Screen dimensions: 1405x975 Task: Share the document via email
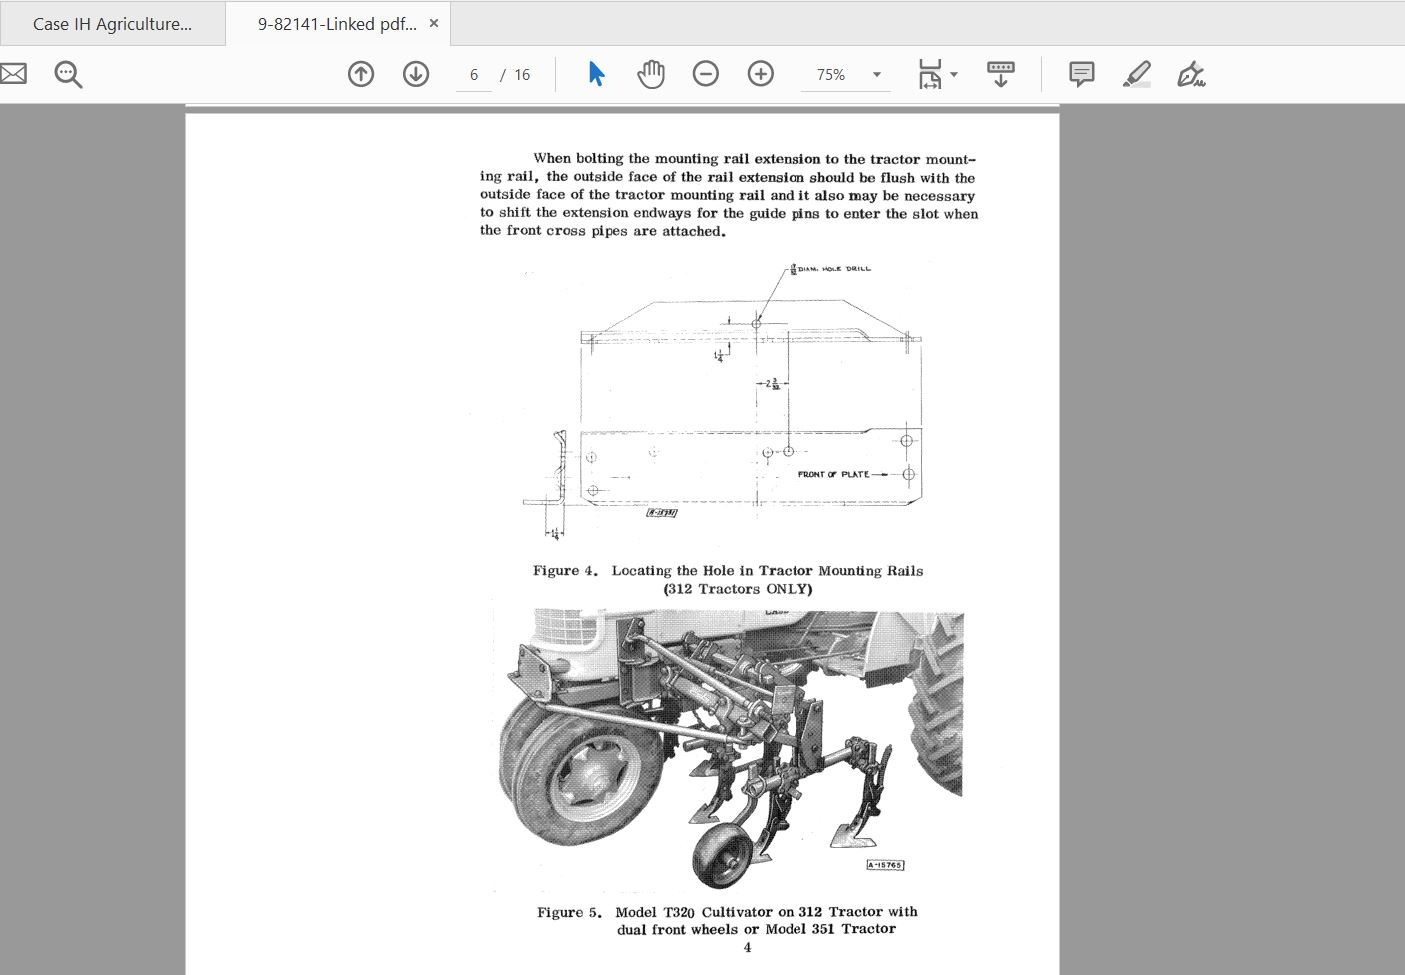(14, 73)
